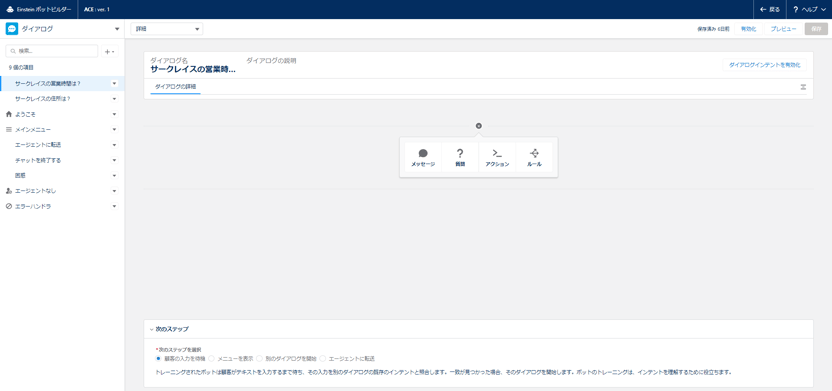Image resolution: width=832 pixels, height=391 pixels.
Task: Add an アクション (action) step
Action: (497, 158)
